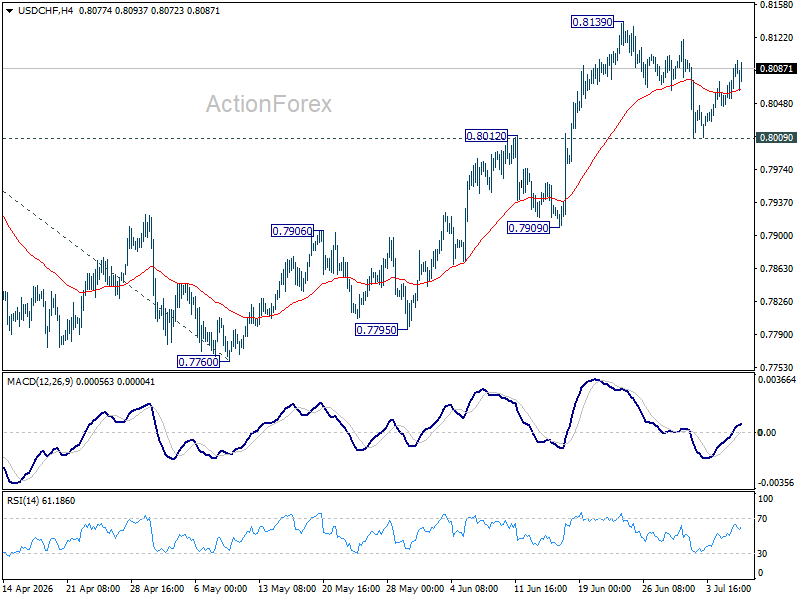
Task: Click the 0.78260 price axis value
Action: tap(776, 302)
